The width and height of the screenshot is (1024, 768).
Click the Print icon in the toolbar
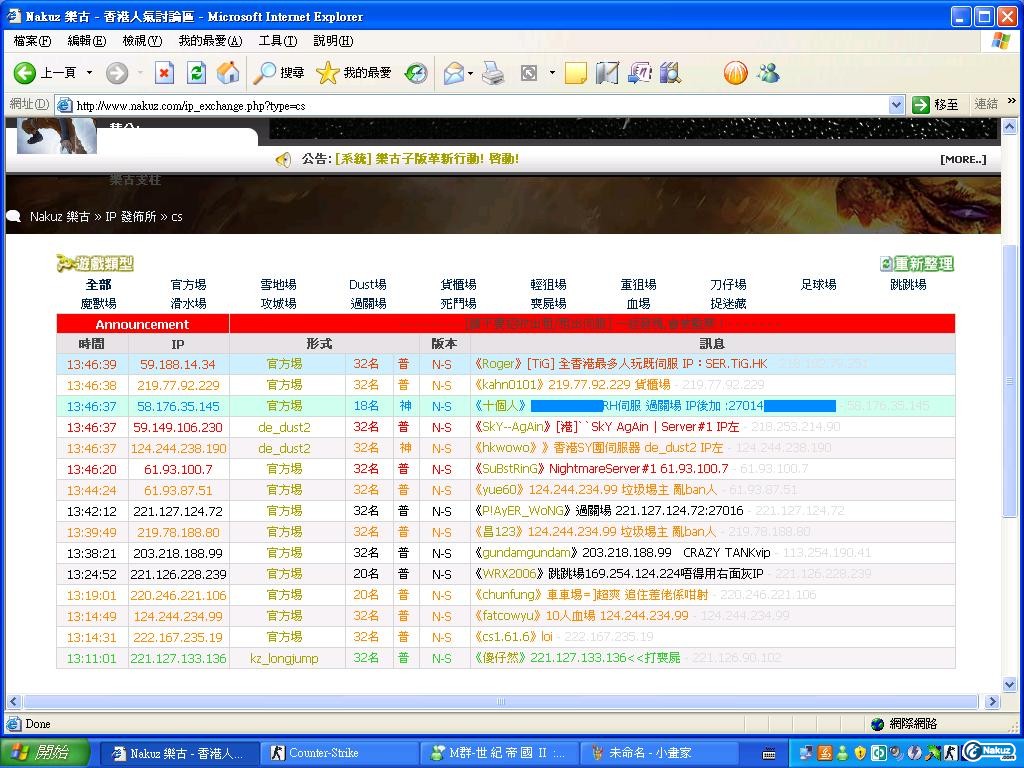tap(493, 73)
